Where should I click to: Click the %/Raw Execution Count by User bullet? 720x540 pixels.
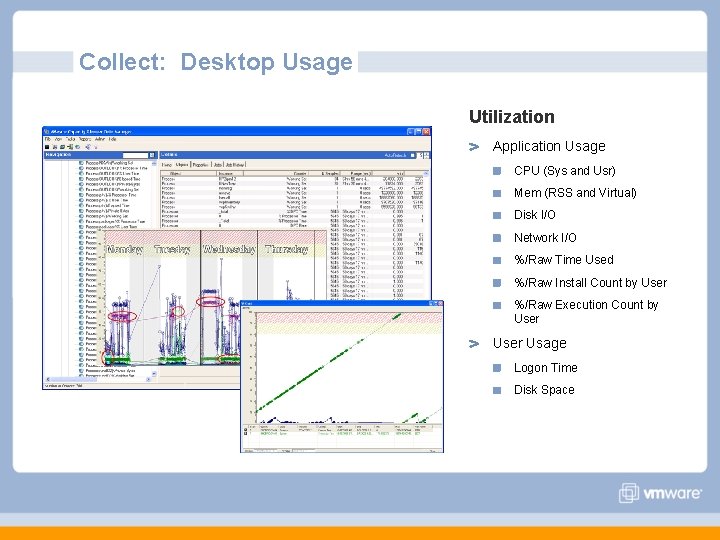(x=586, y=311)
